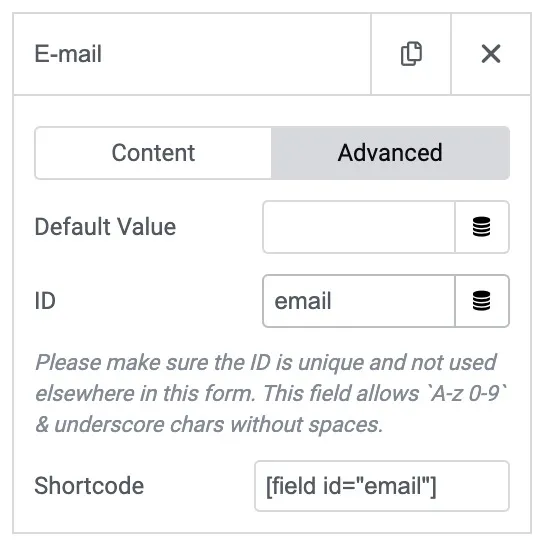Screen dimensions: 542x546
Task: Open dynamic data for ID field
Action: (x=482, y=301)
